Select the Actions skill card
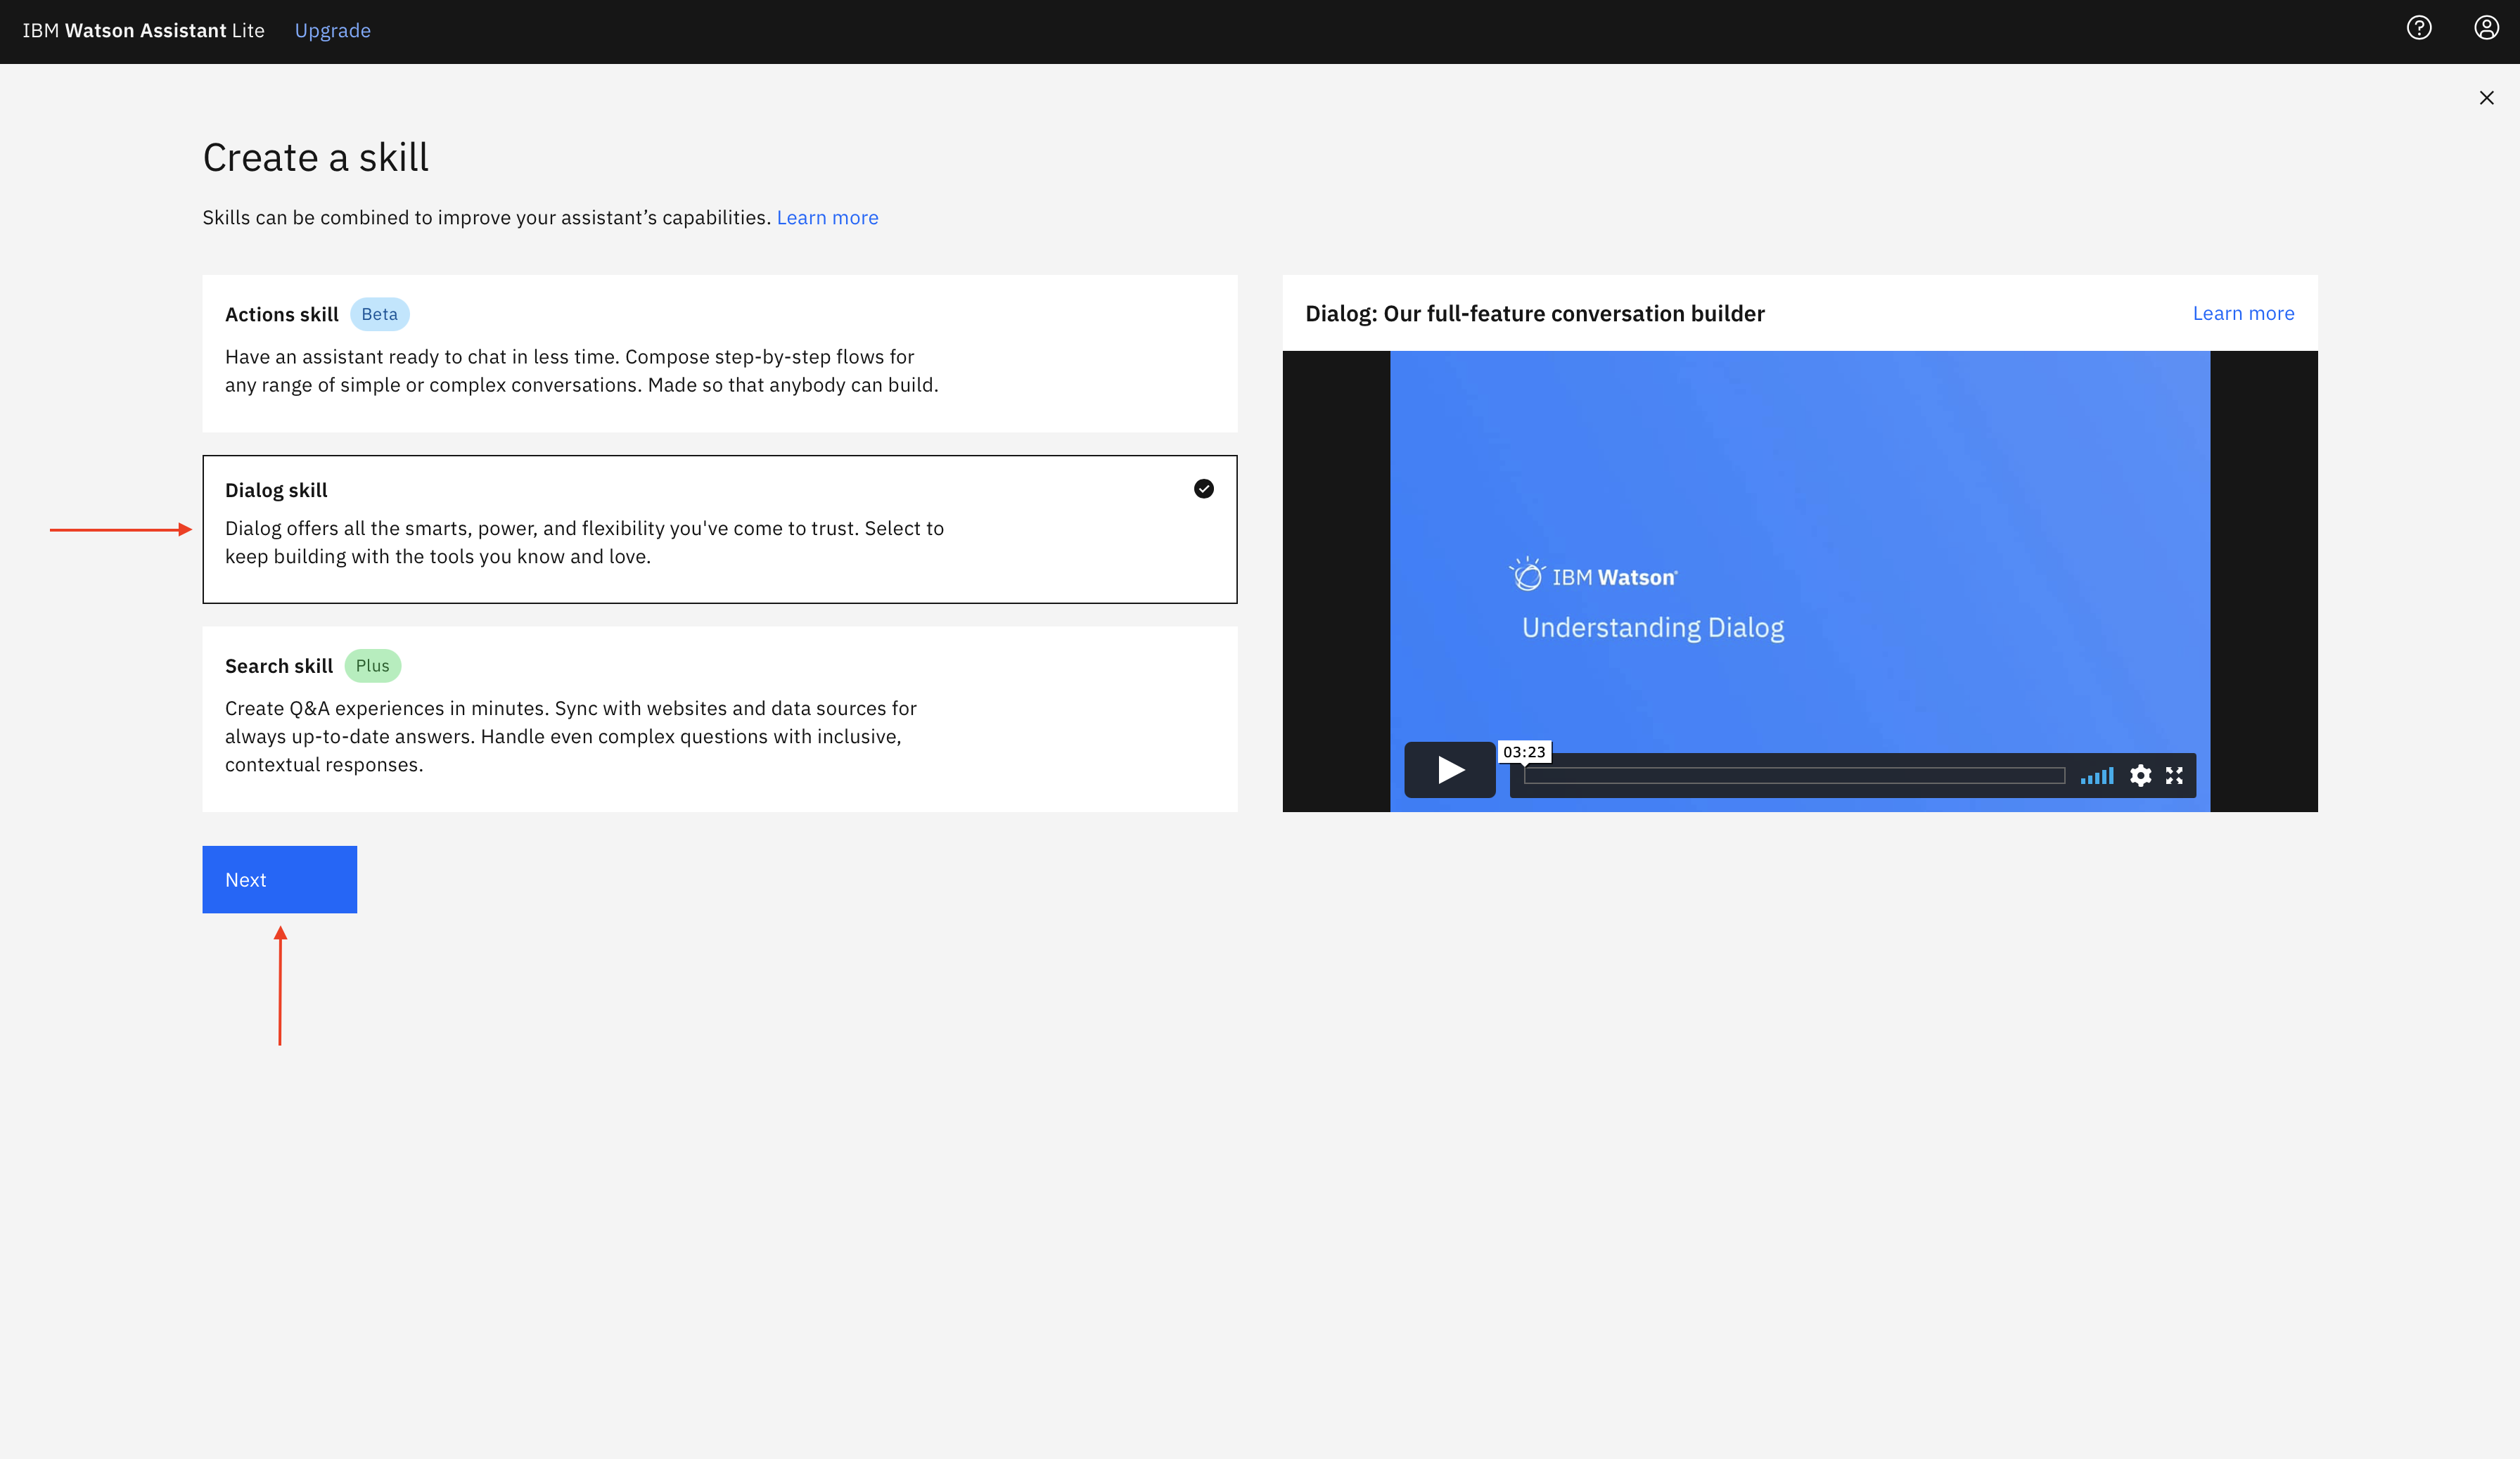 [x=719, y=353]
